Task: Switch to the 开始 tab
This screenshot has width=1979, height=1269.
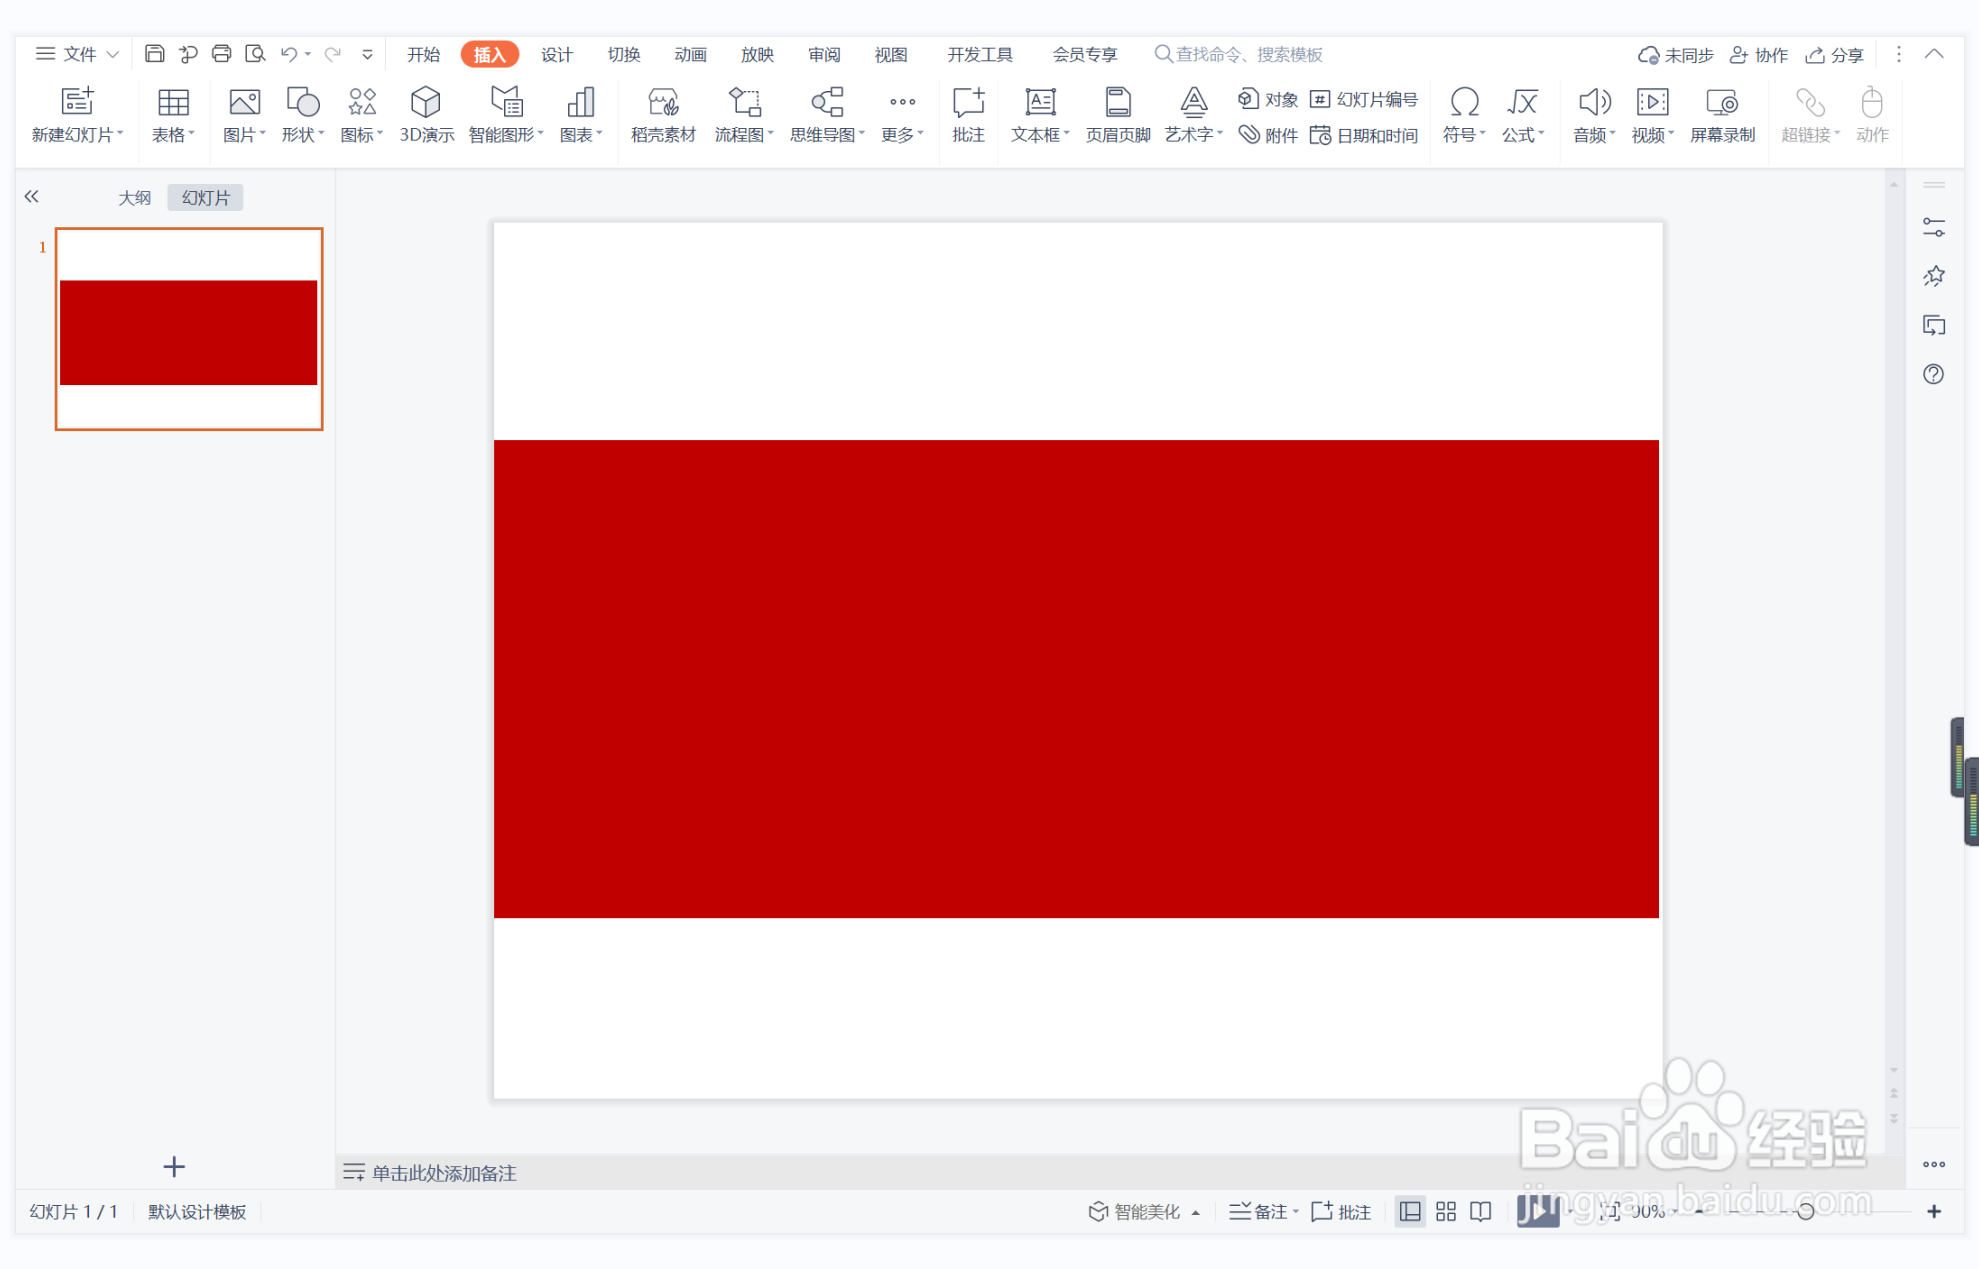Action: (423, 54)
